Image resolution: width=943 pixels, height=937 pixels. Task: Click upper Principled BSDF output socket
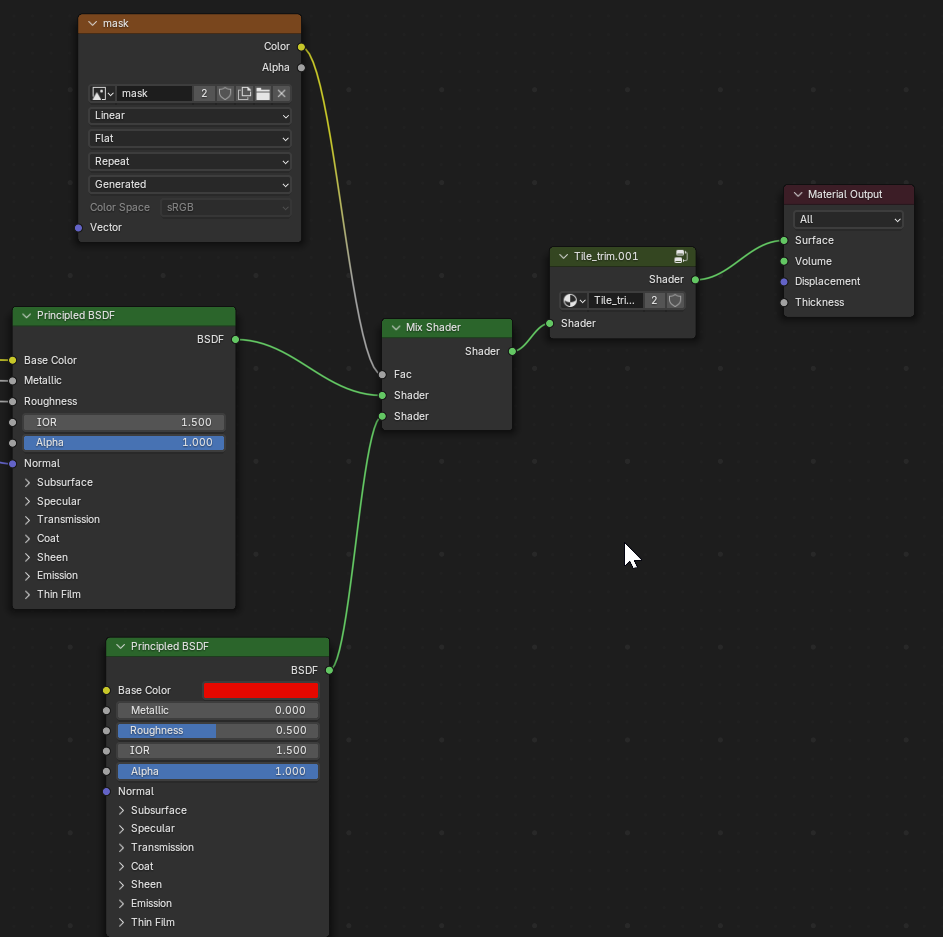236,340
